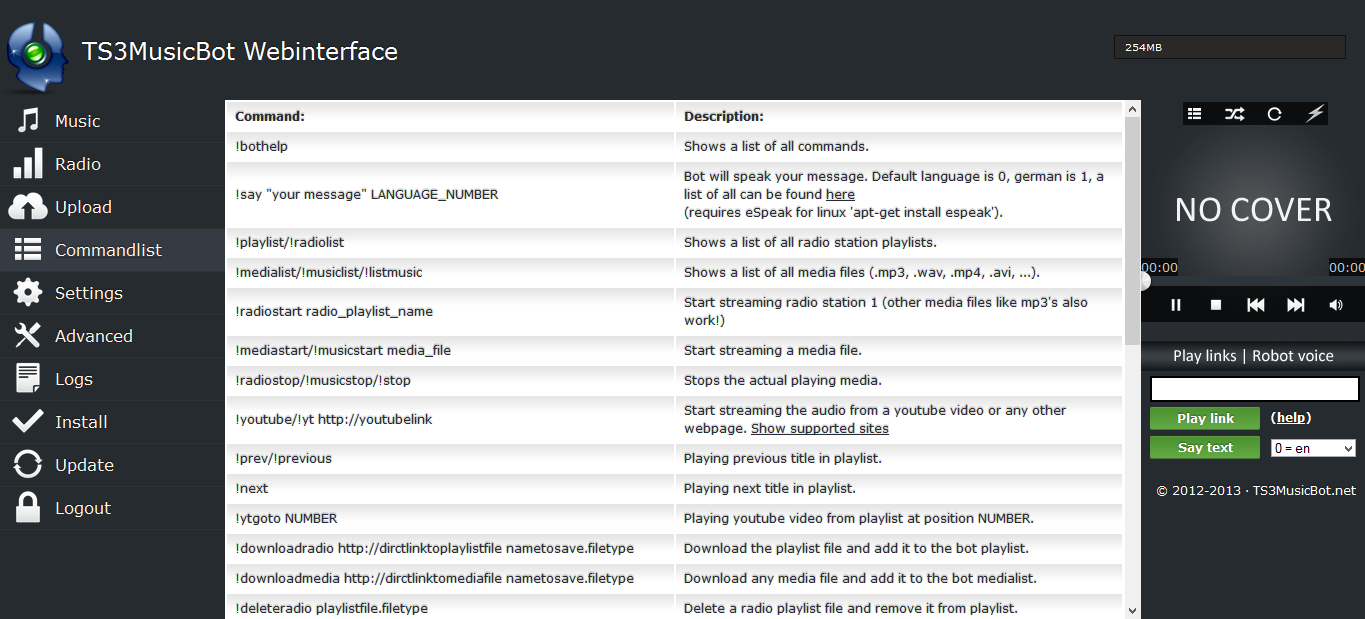Go to the Update page
The height and width of the screenshot is (619, 1365).
(x=112, y=465)
